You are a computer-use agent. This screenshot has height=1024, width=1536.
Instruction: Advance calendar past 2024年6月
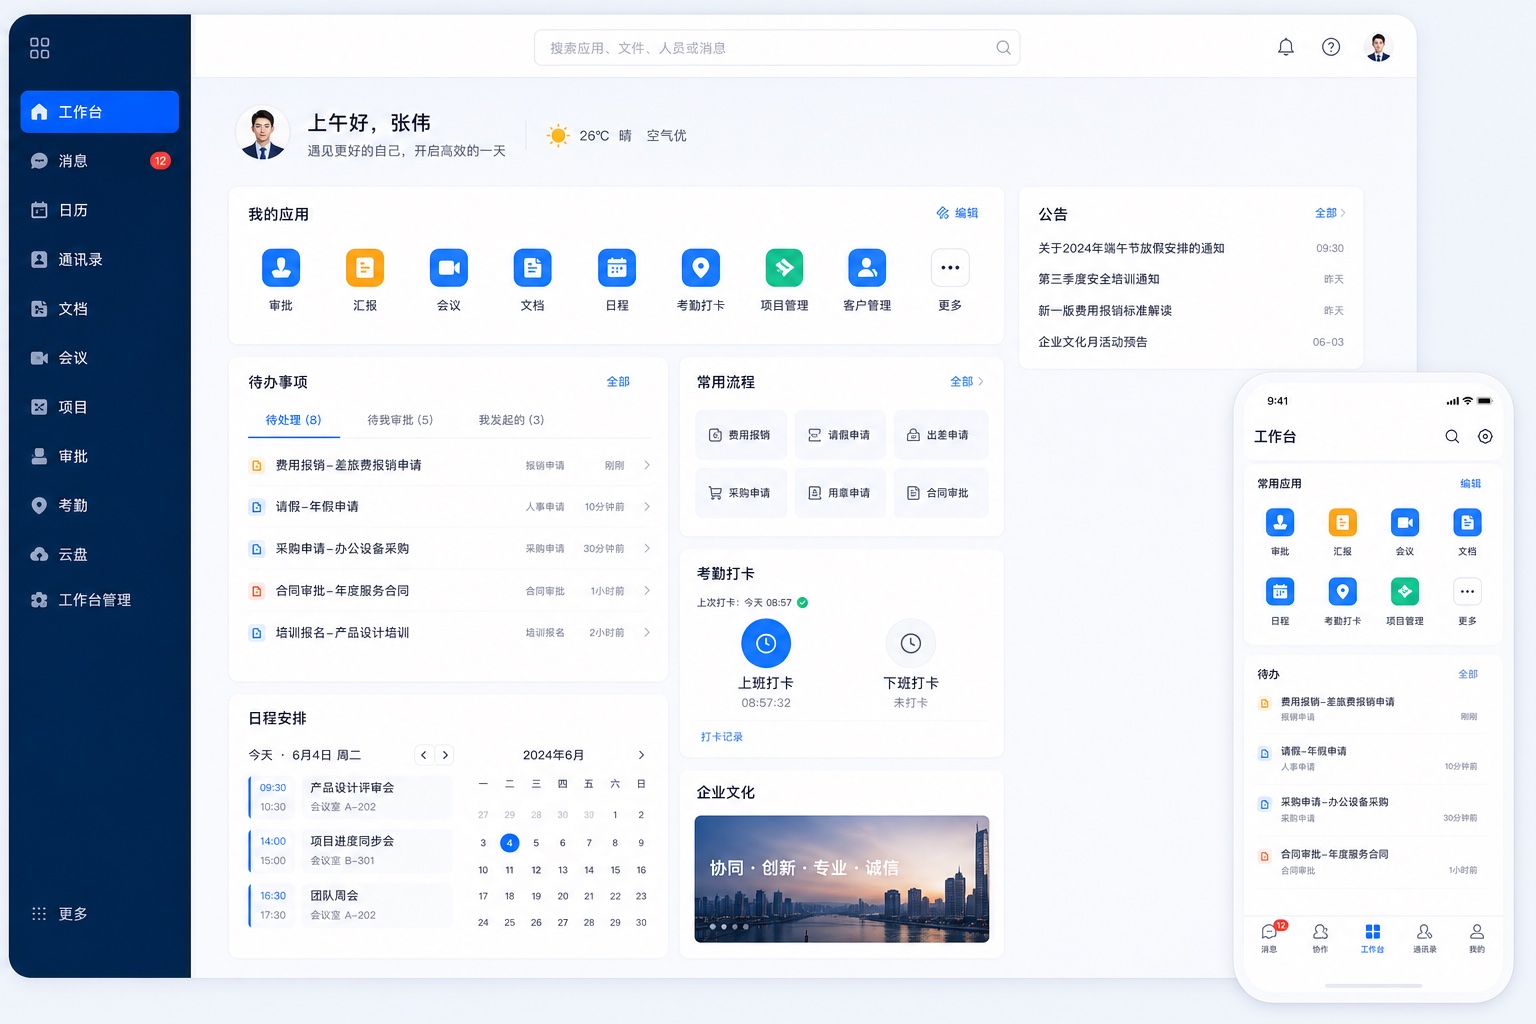pyautogui.click(x=641, y=755)
